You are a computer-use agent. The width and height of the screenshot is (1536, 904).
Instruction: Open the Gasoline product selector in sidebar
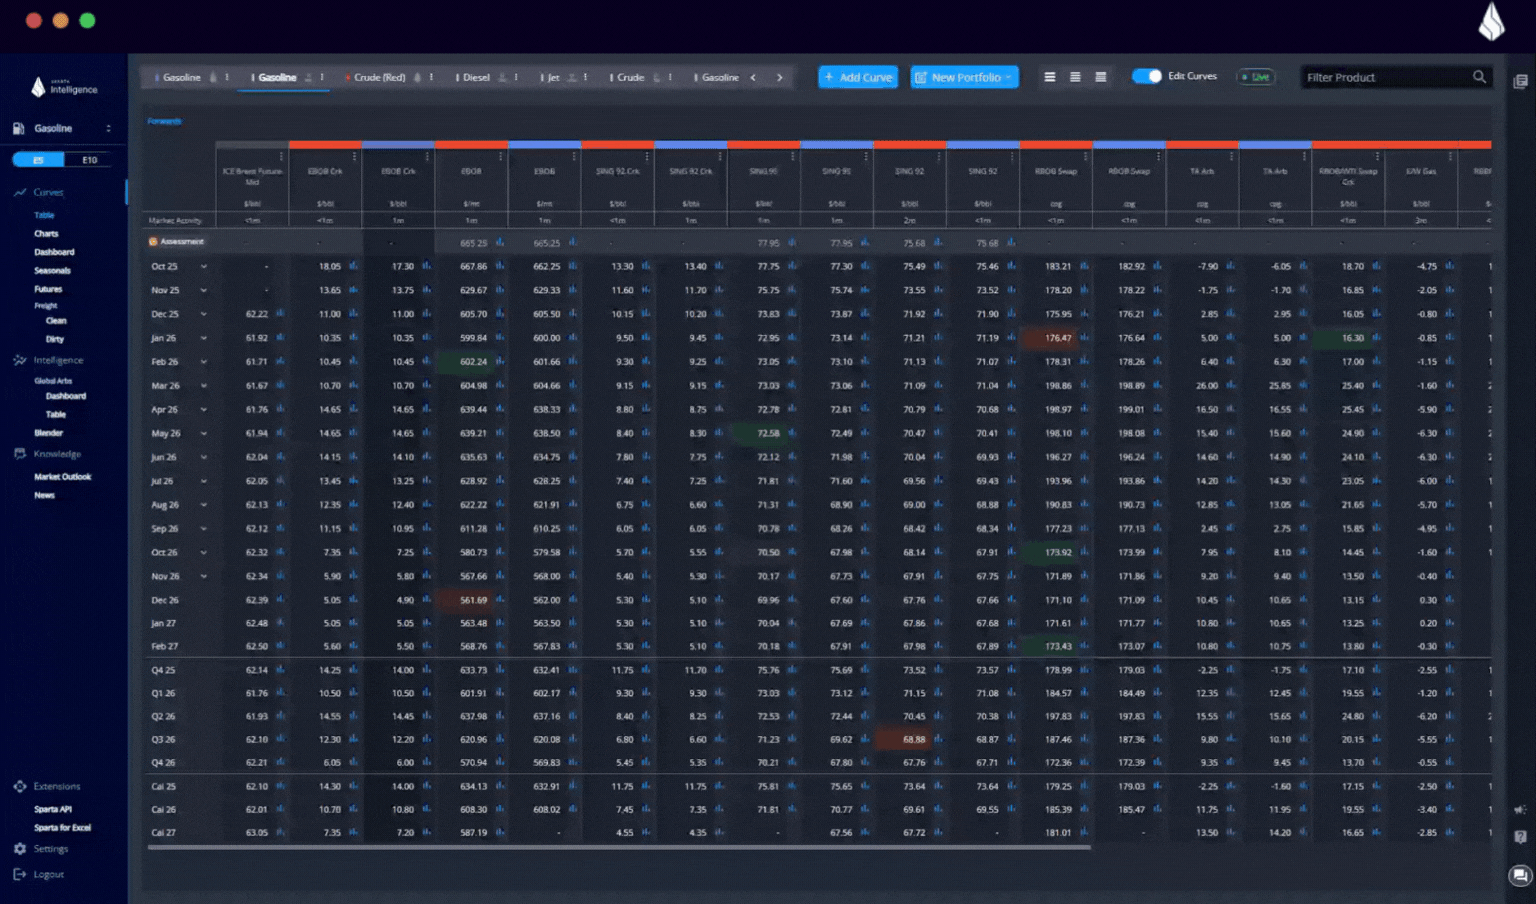[62, 128]
